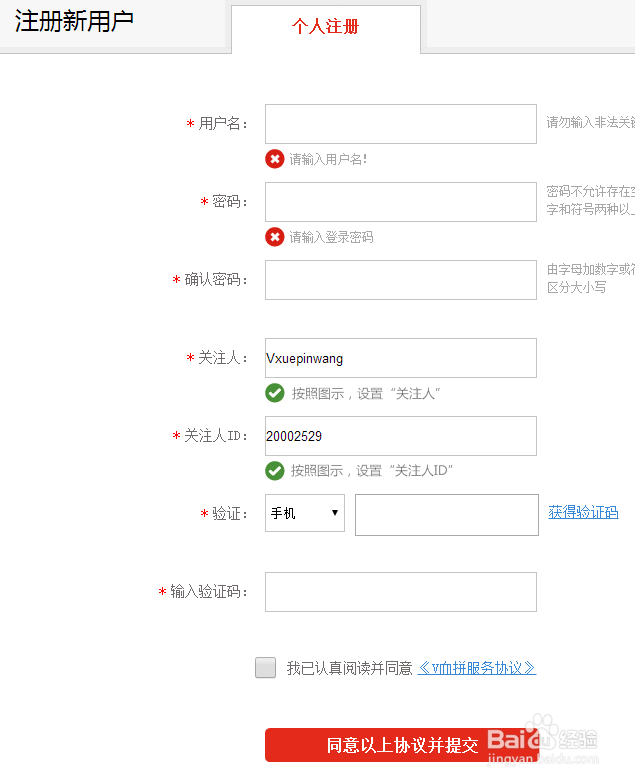Click the 输入验证码 input field

[400, 592]
